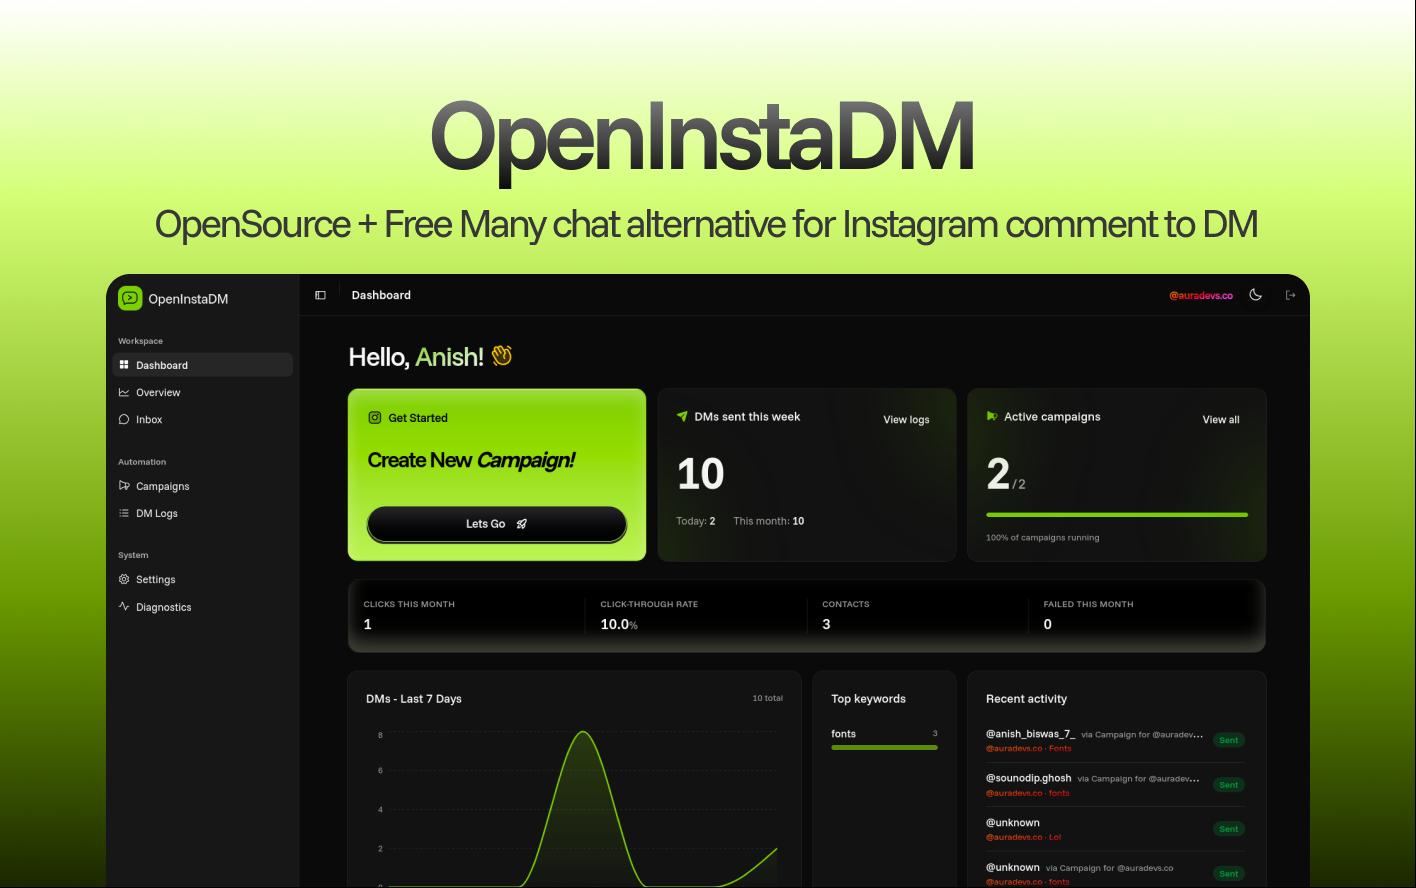Image resolution: width=1416 pixels, height=888 pixels.
Task: Click the fonts keyword label
Action: [843, 734]
